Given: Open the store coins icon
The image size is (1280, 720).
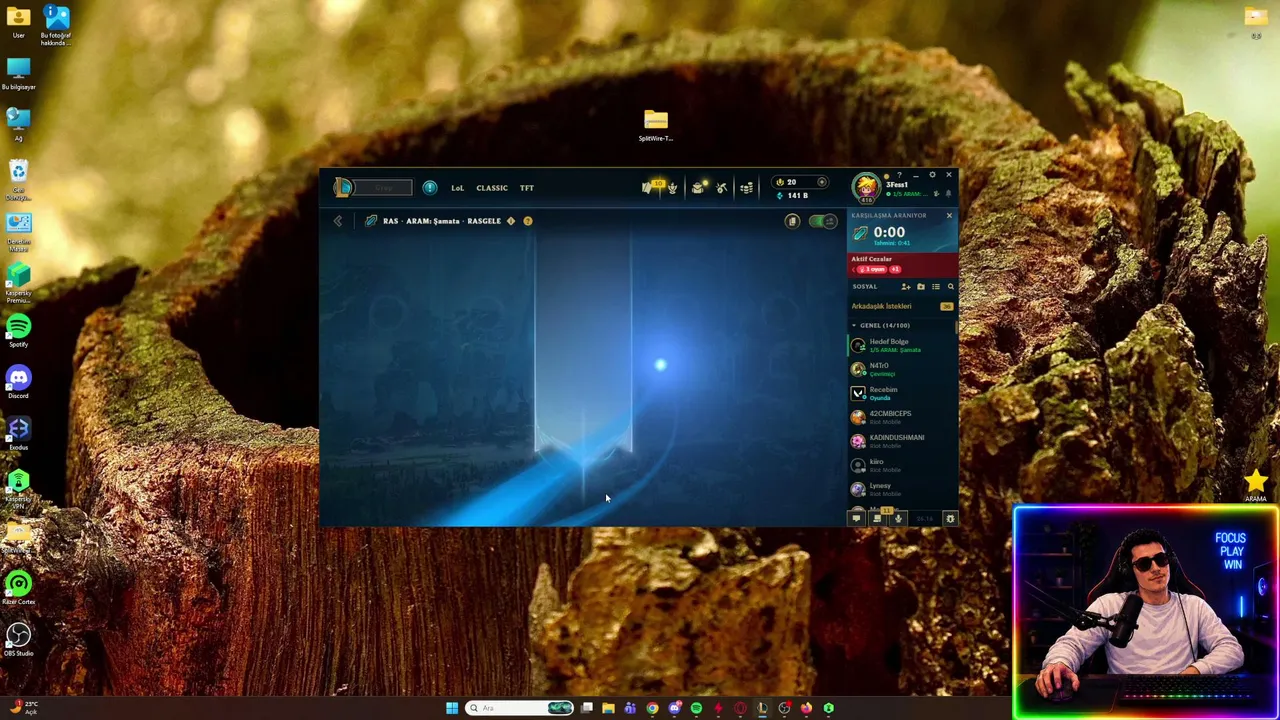Looking at the screenshot, I should pyautogui.click(x=746, y=188).
